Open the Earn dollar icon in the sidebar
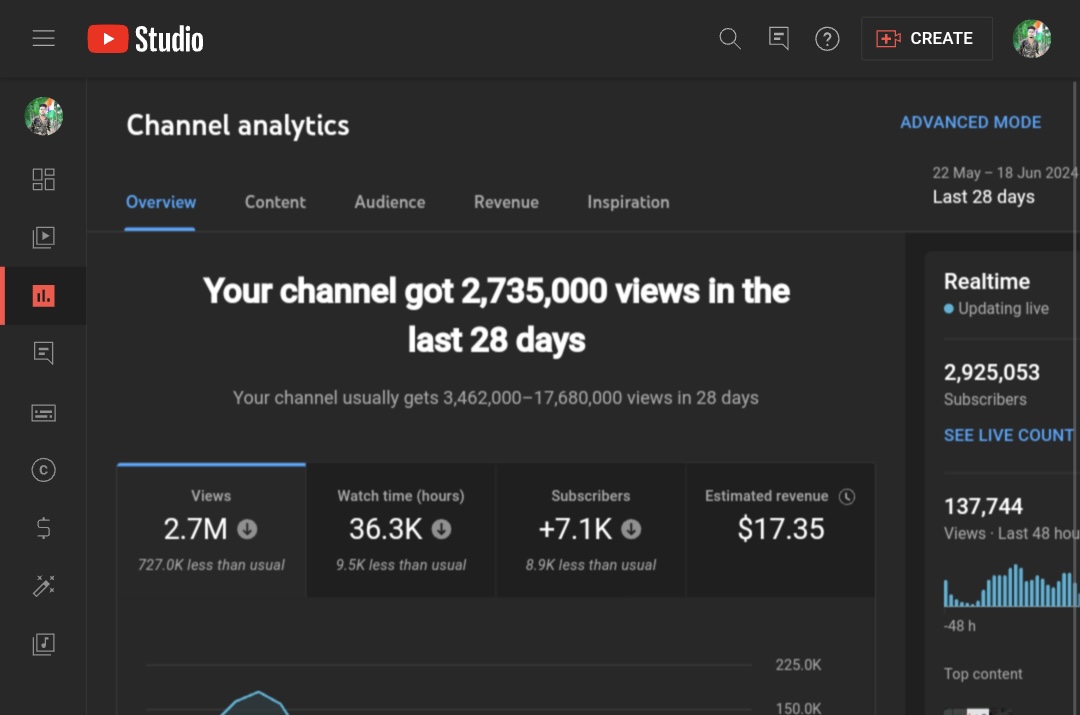 [43, 528]
